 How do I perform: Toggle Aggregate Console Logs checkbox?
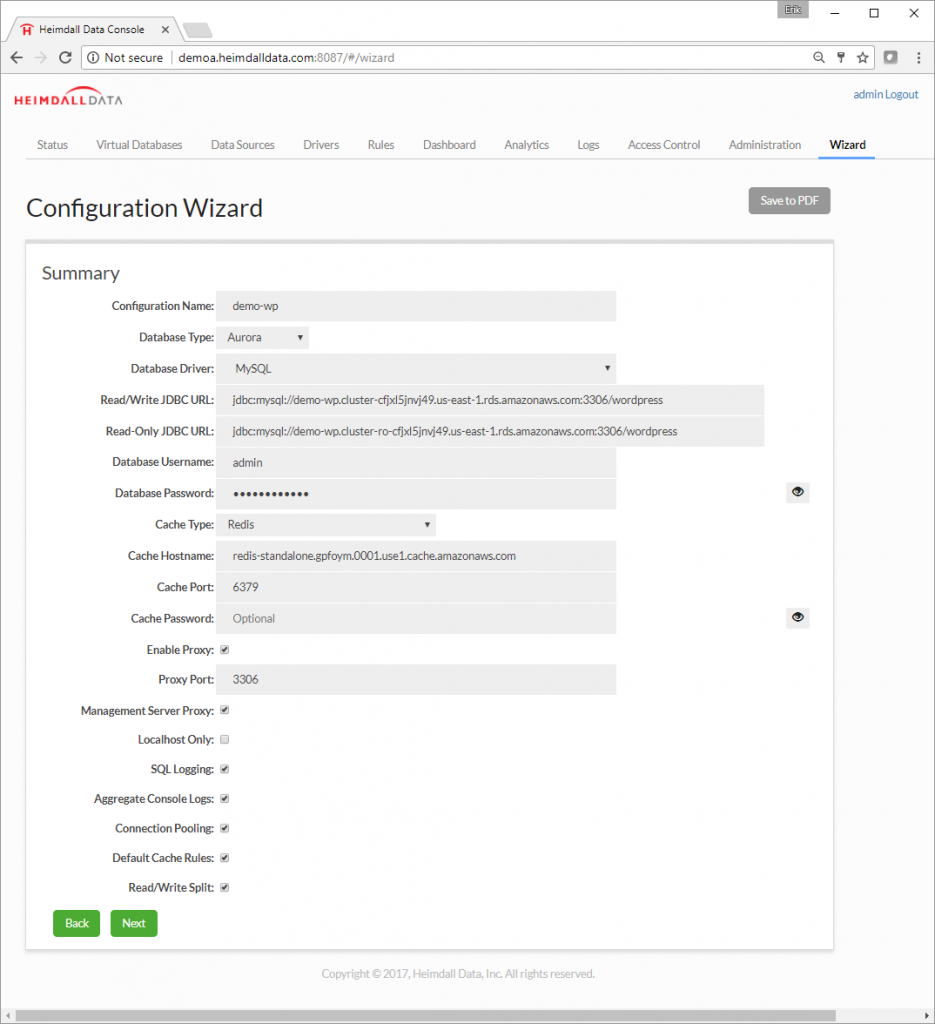pyautogui.click(x=225, y=799)
